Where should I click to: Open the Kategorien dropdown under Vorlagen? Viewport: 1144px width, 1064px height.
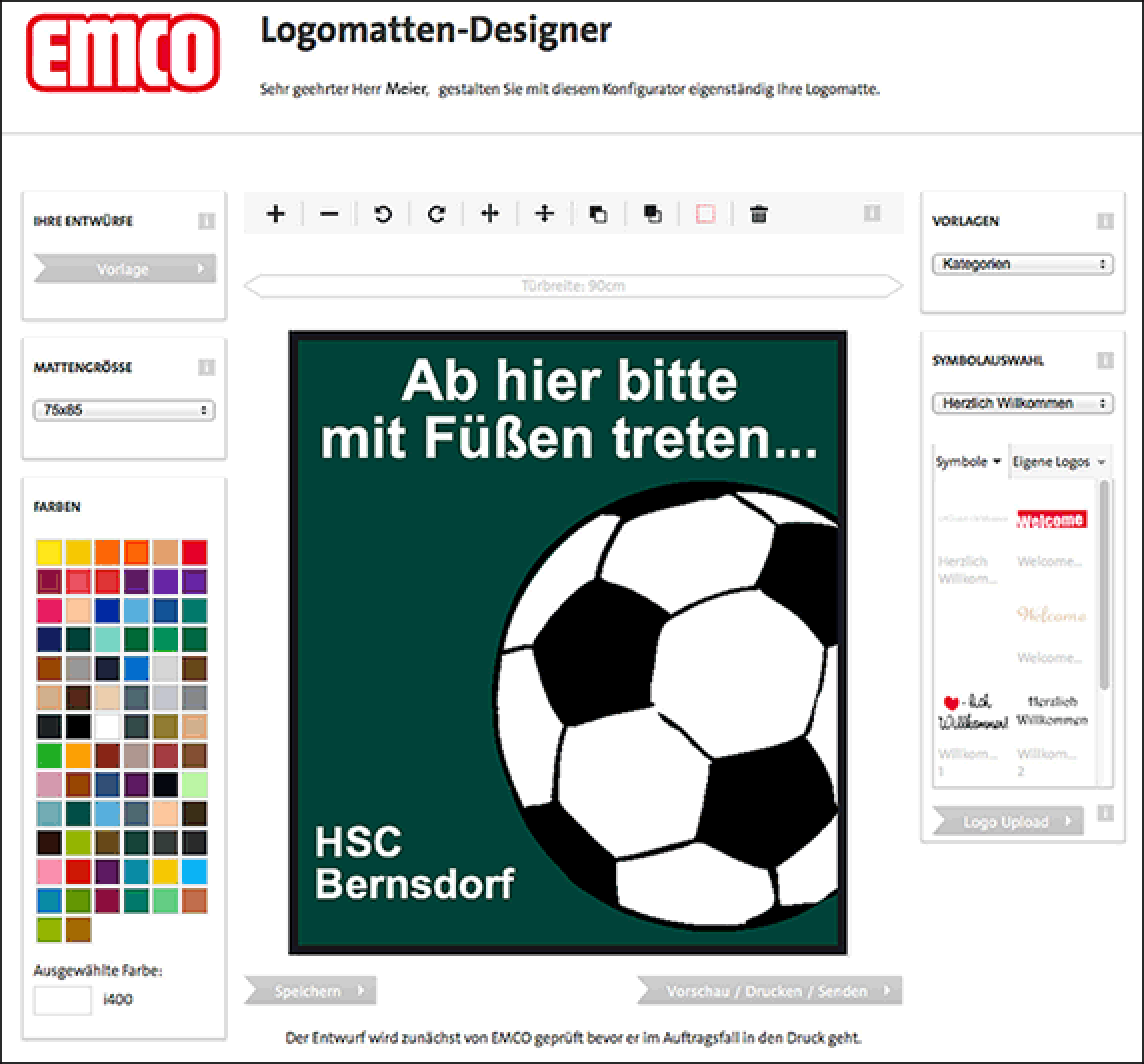click(1023, 263)
